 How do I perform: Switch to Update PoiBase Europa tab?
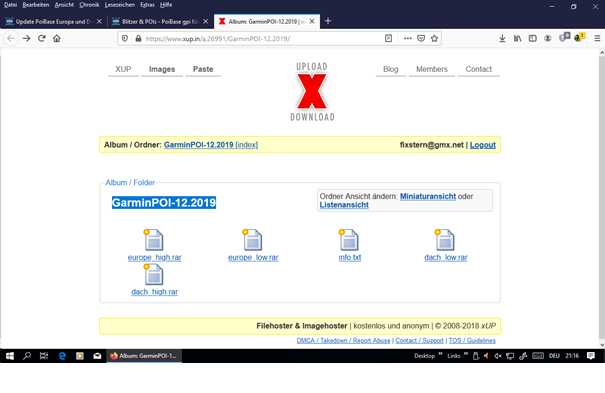[53, 21]
